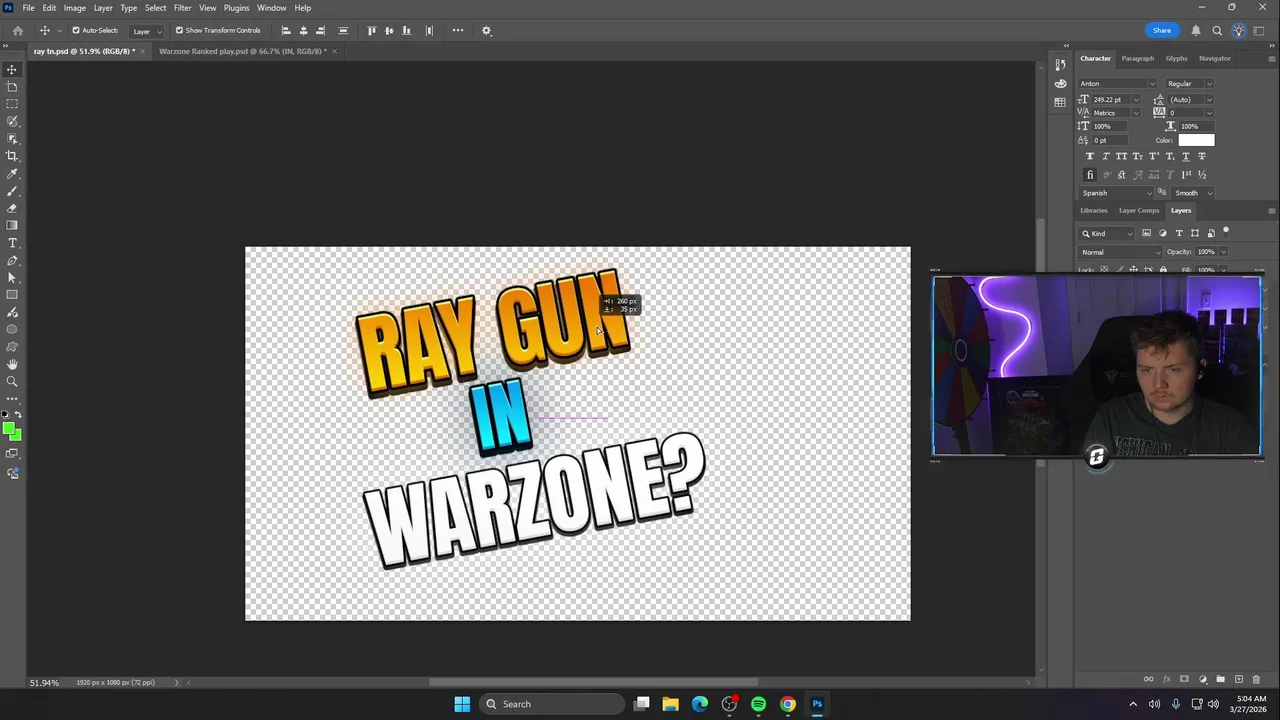Select the Pen tool

click(12, 260)
